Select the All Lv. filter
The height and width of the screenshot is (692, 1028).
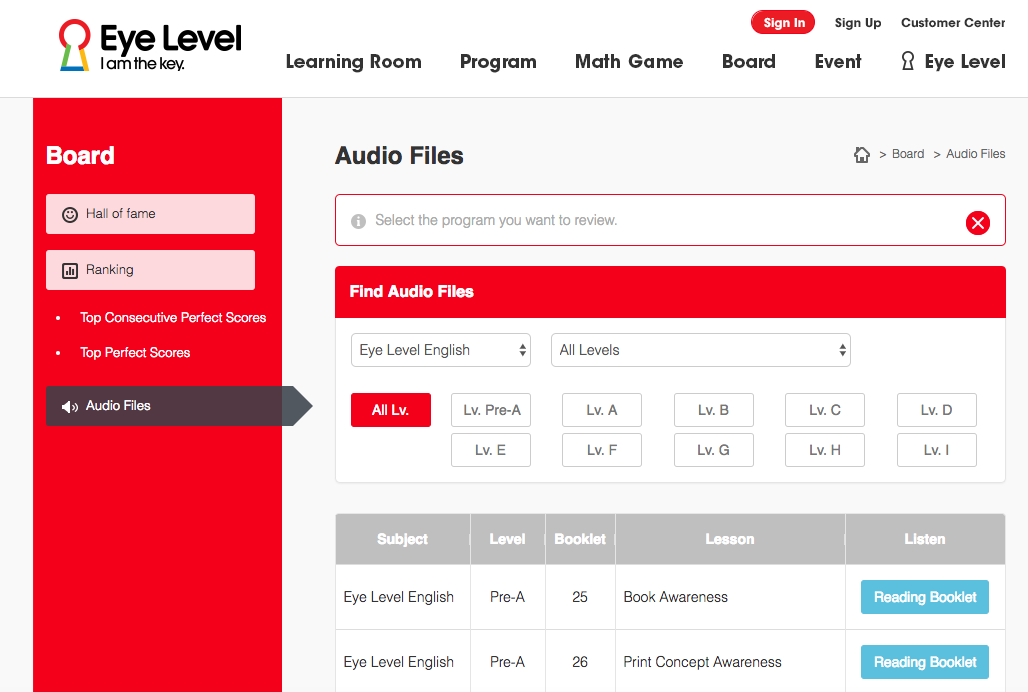pyautogui.click(x=391, y=410)
